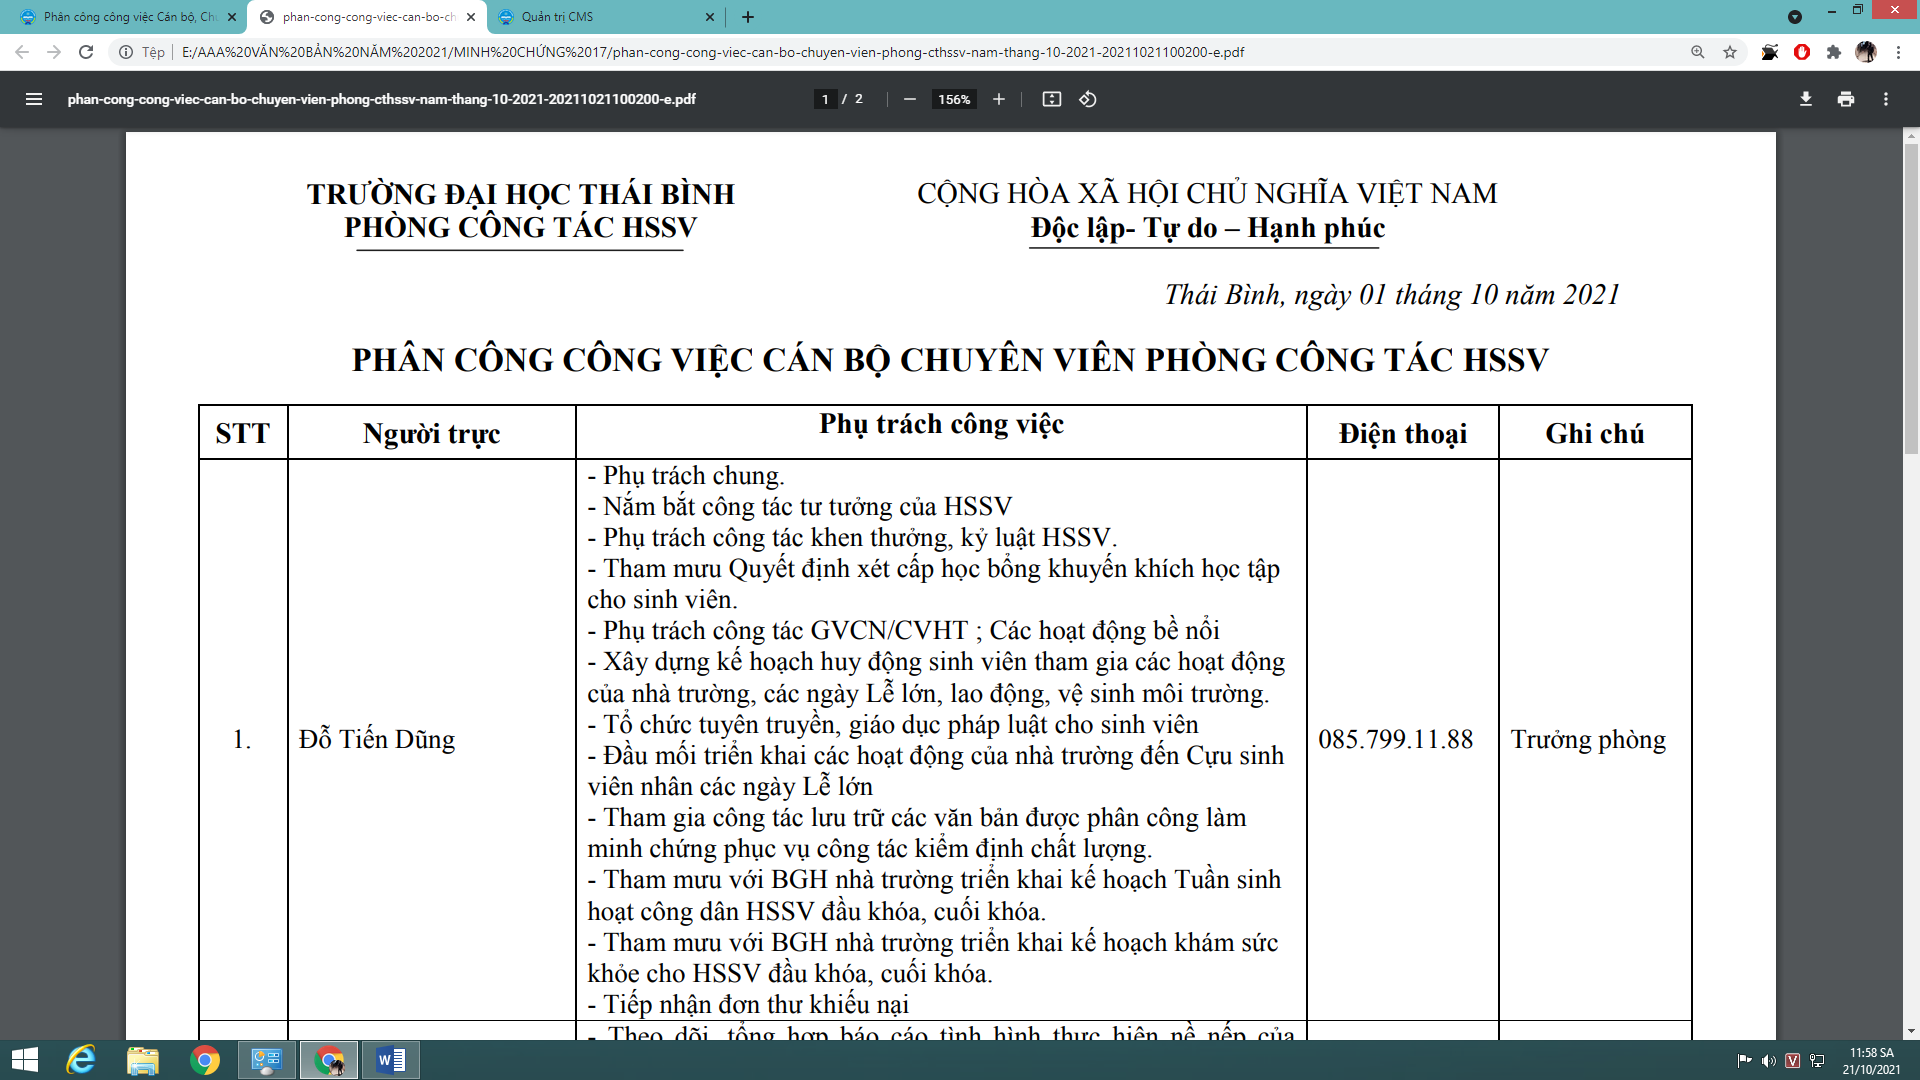The height and width of the screenshot is (1080, 1920).
Task: Select the phan-cong-cong-viec PDF tab
Action: (x=368, y=17)
